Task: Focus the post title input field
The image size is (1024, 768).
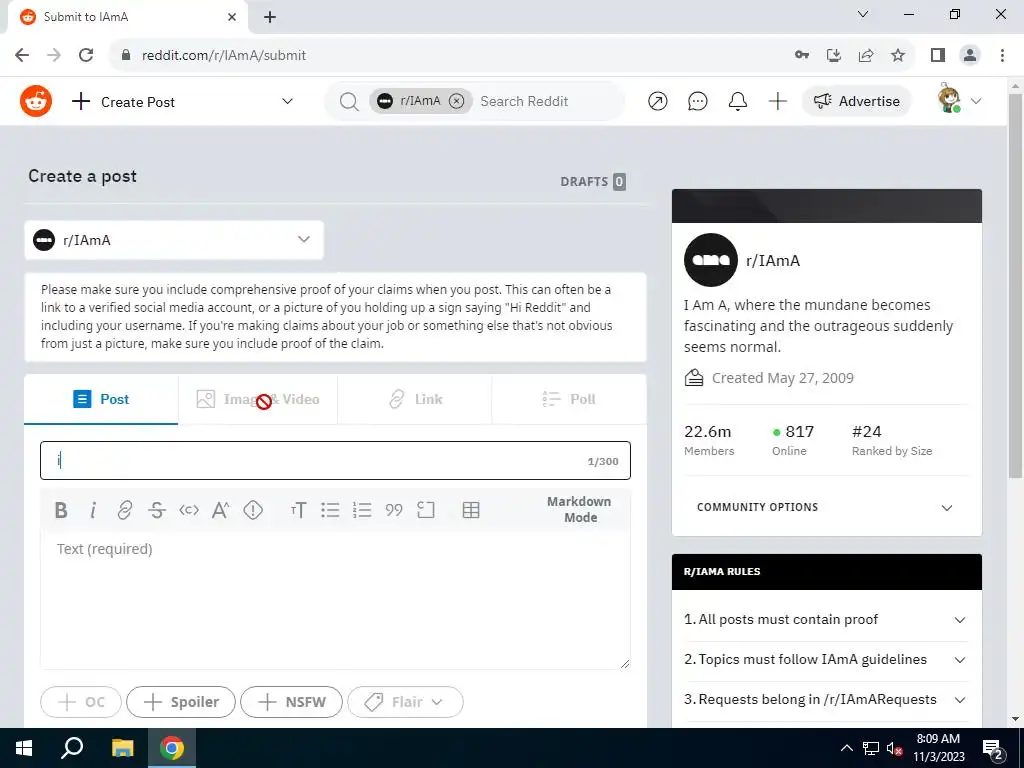Action: pyautogui.click(x=335, y=460)
